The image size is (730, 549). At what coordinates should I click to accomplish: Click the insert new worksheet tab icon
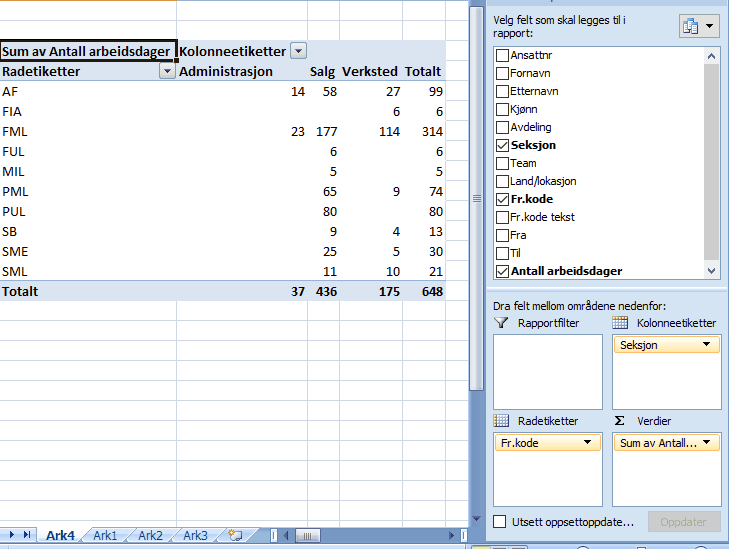click(x=235, y=535)
